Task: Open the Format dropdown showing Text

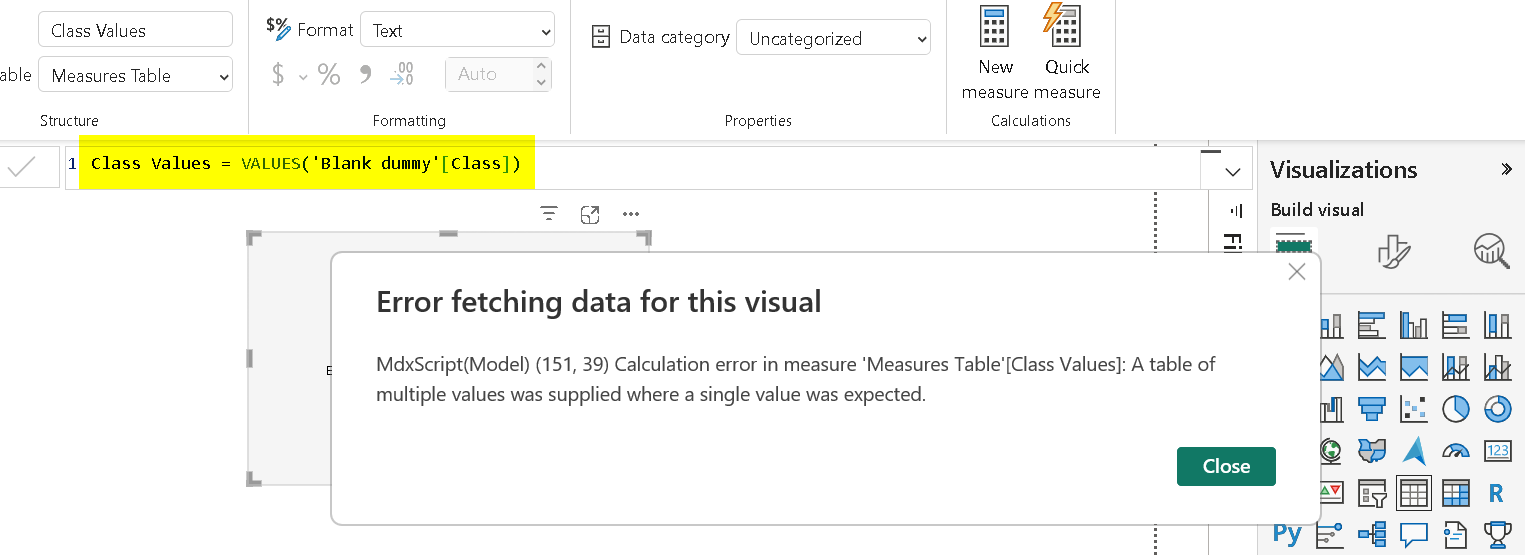Action: pos(457,31)
